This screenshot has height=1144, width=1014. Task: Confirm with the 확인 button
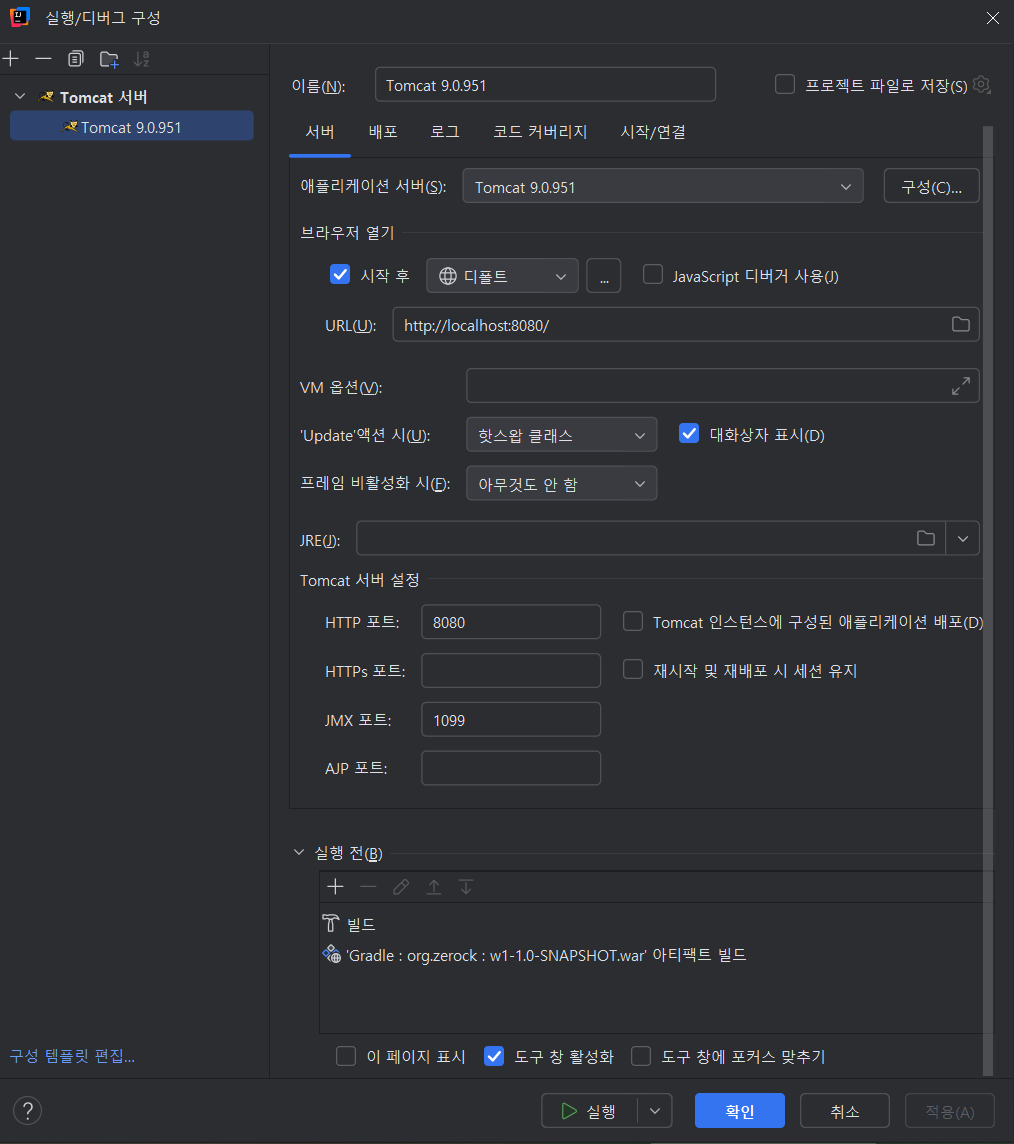tap(740, 1111)
